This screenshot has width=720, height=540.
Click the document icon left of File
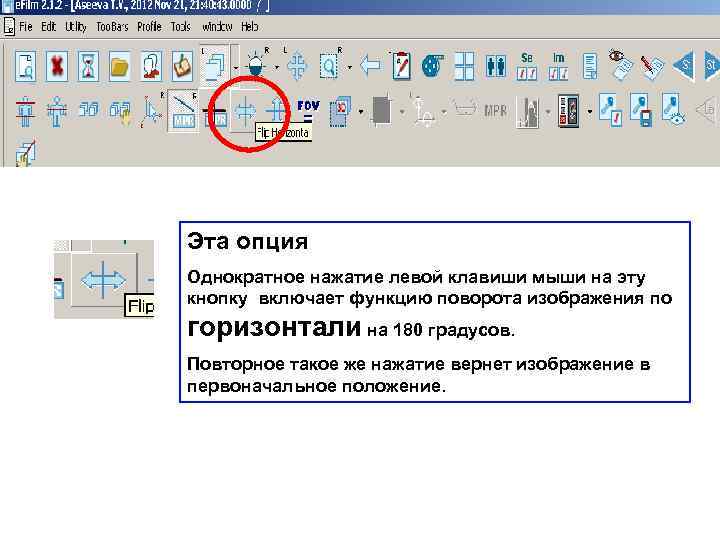click(x=9, y=27)
